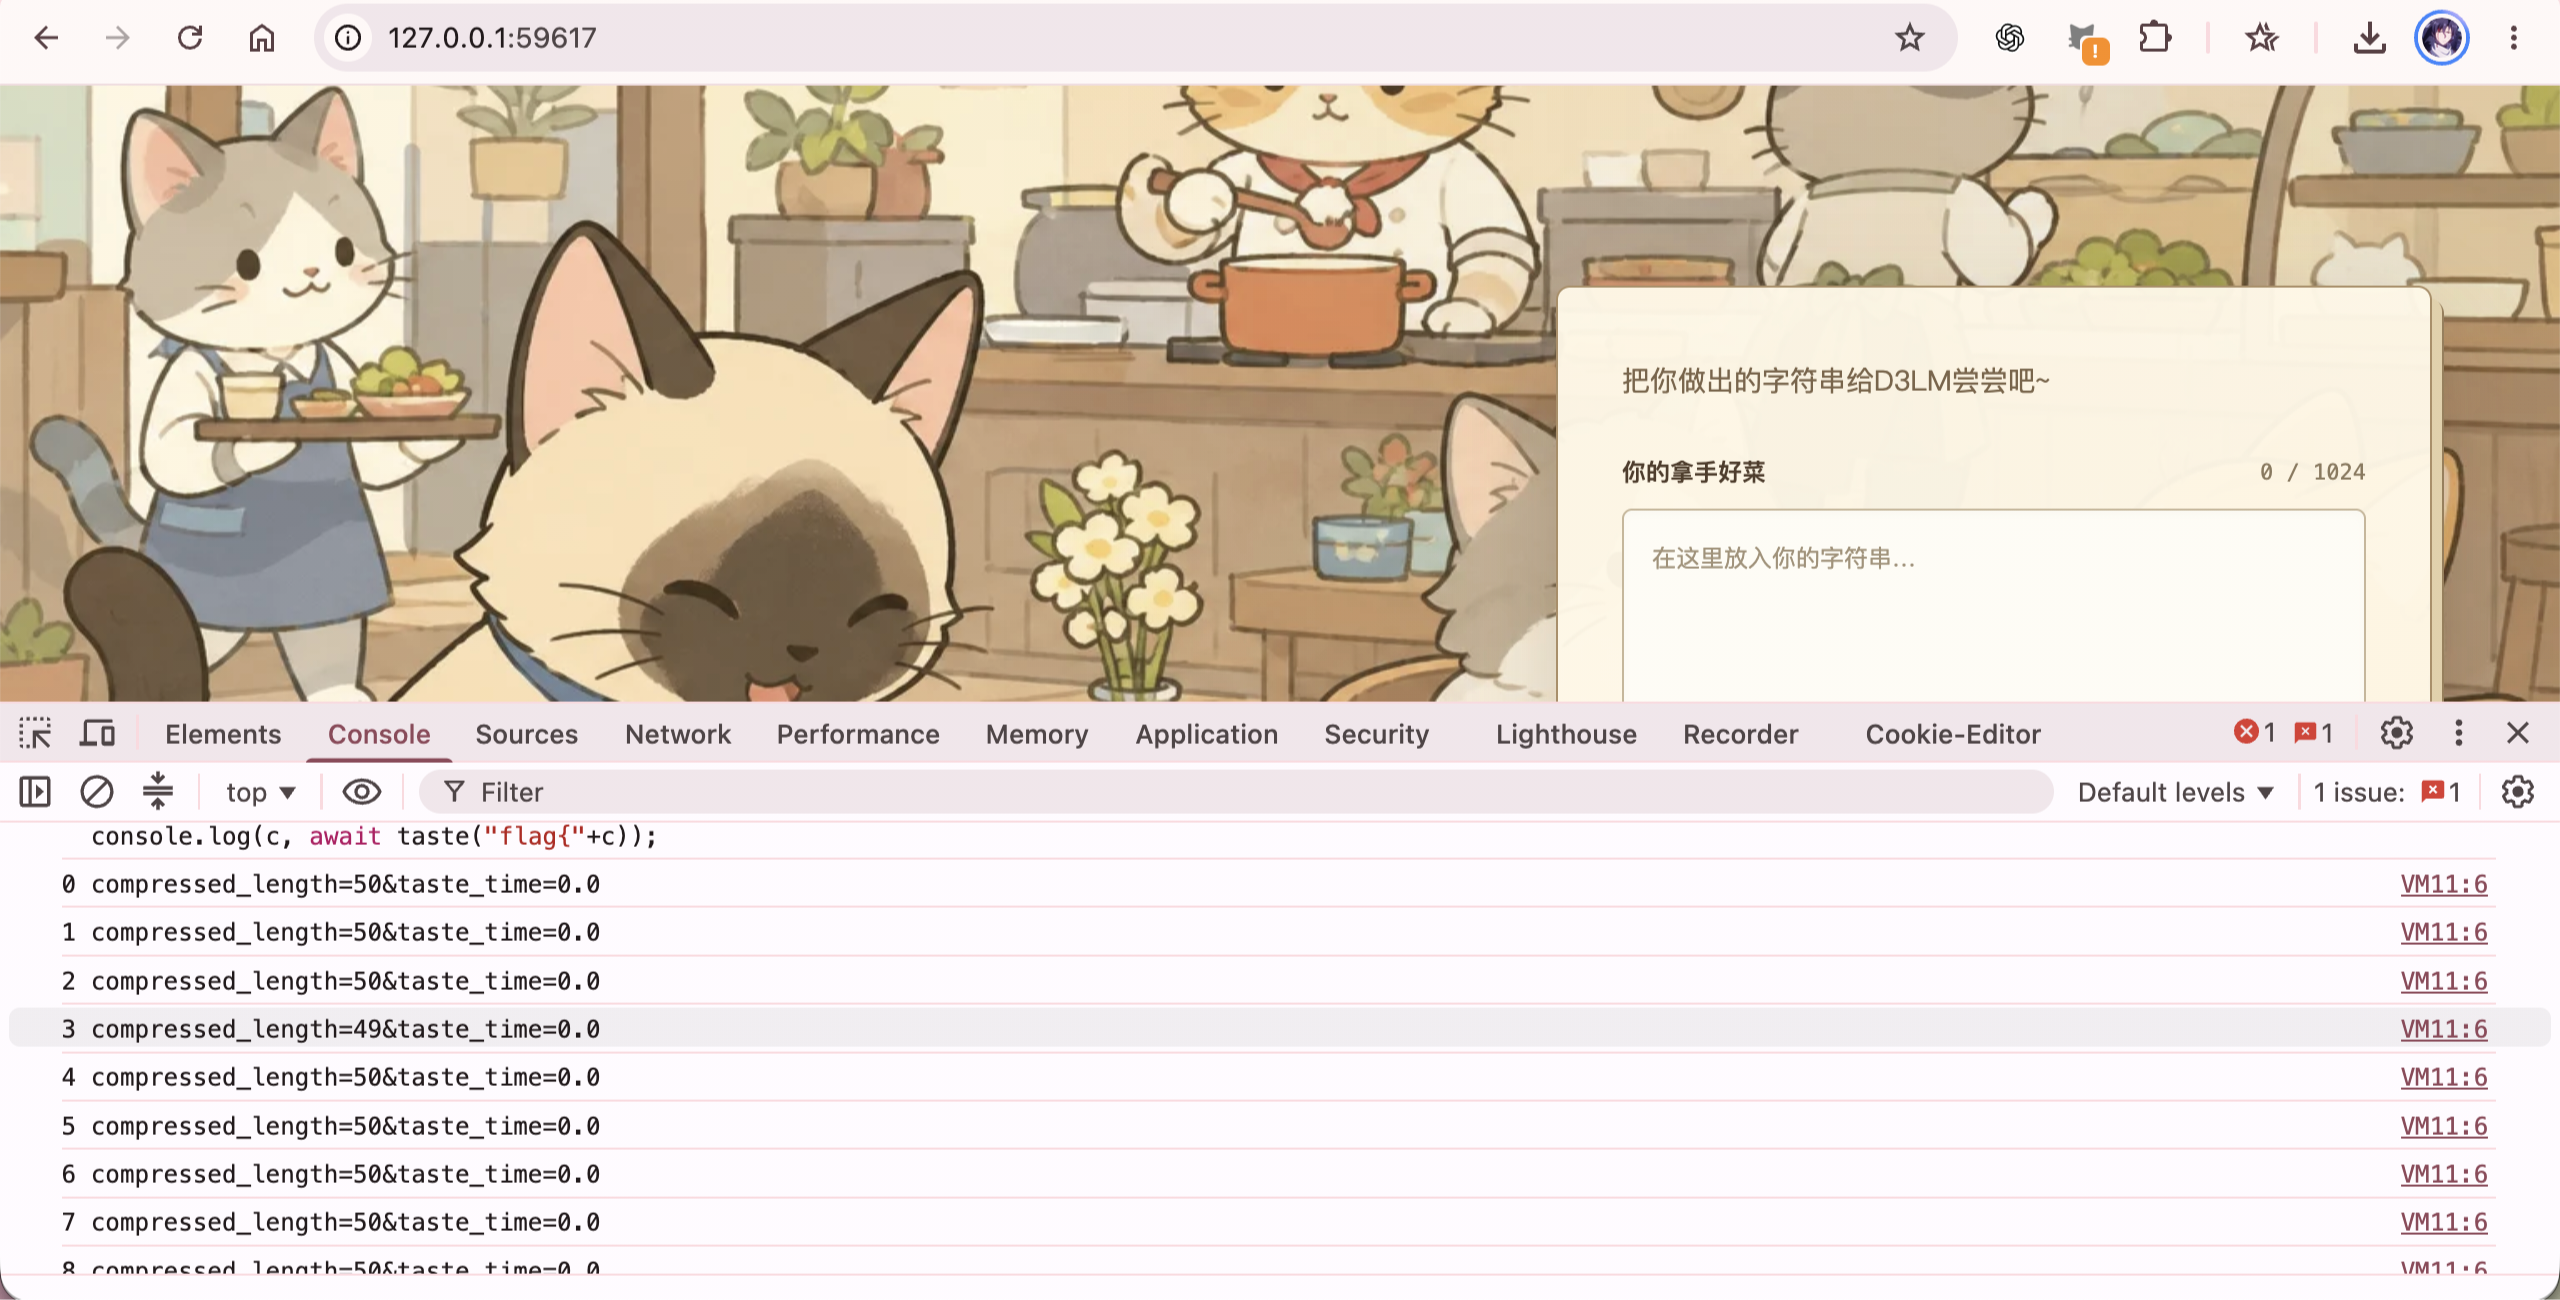This screenshot has height=1300, width=2560.
Task: Reload the page
Action: coord(190,38)
